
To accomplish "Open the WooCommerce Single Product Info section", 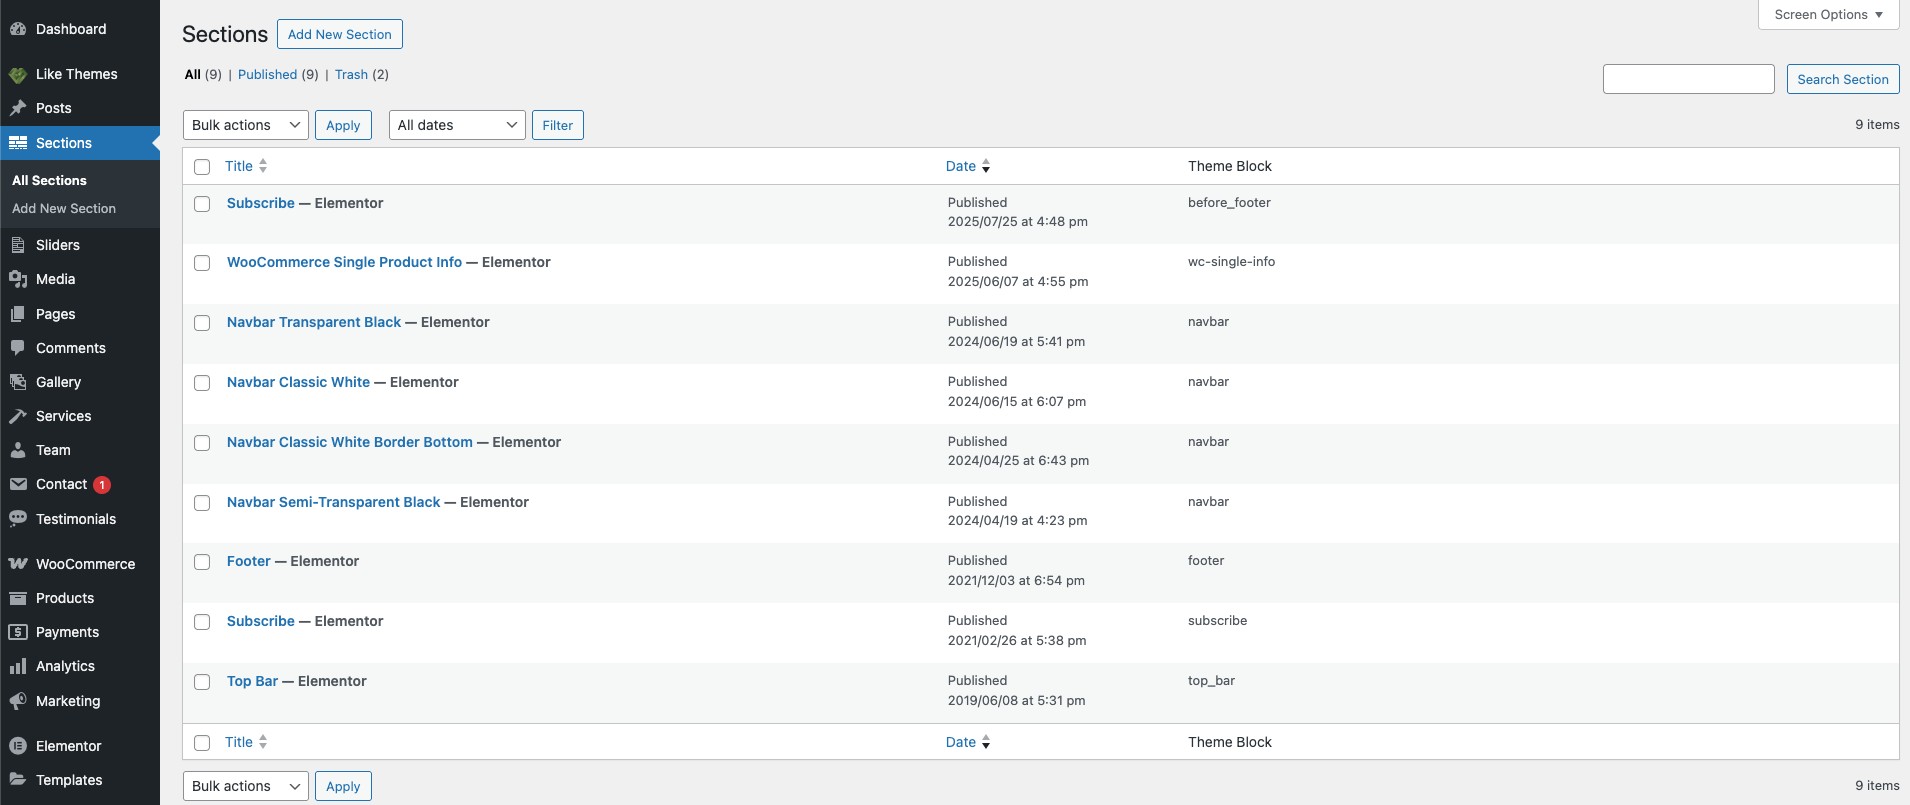I will point(344,262).
